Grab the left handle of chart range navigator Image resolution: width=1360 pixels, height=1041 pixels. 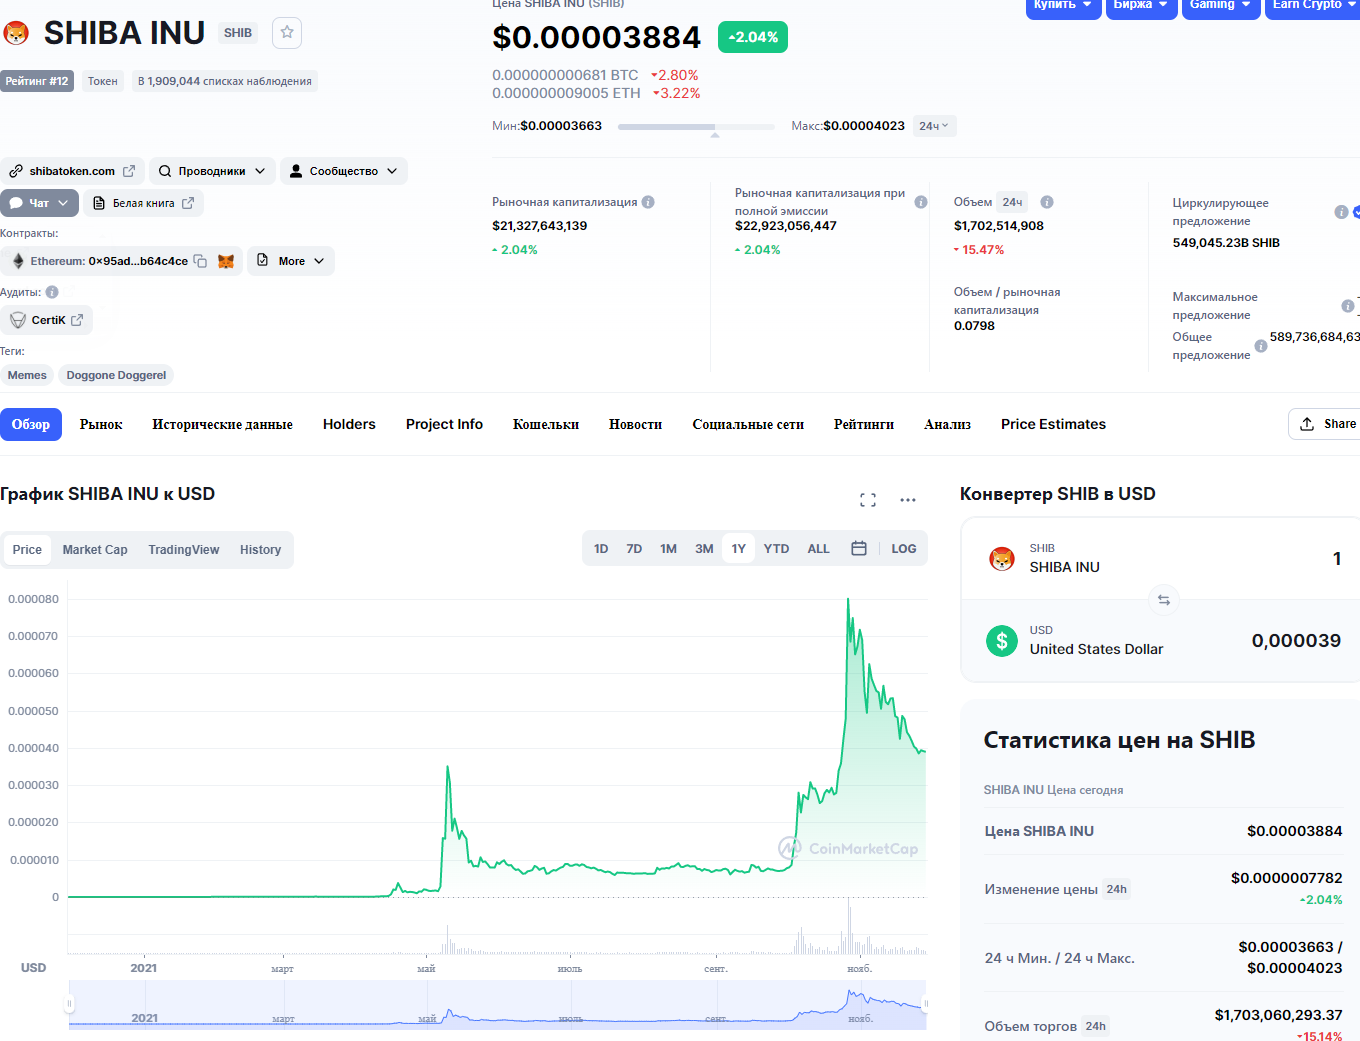[x=70, y=1004]
